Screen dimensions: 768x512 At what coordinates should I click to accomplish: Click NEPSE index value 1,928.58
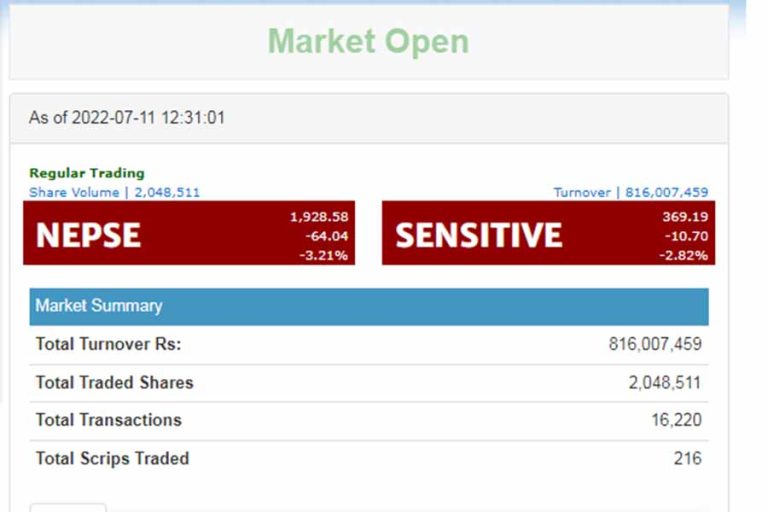[319, 217]
